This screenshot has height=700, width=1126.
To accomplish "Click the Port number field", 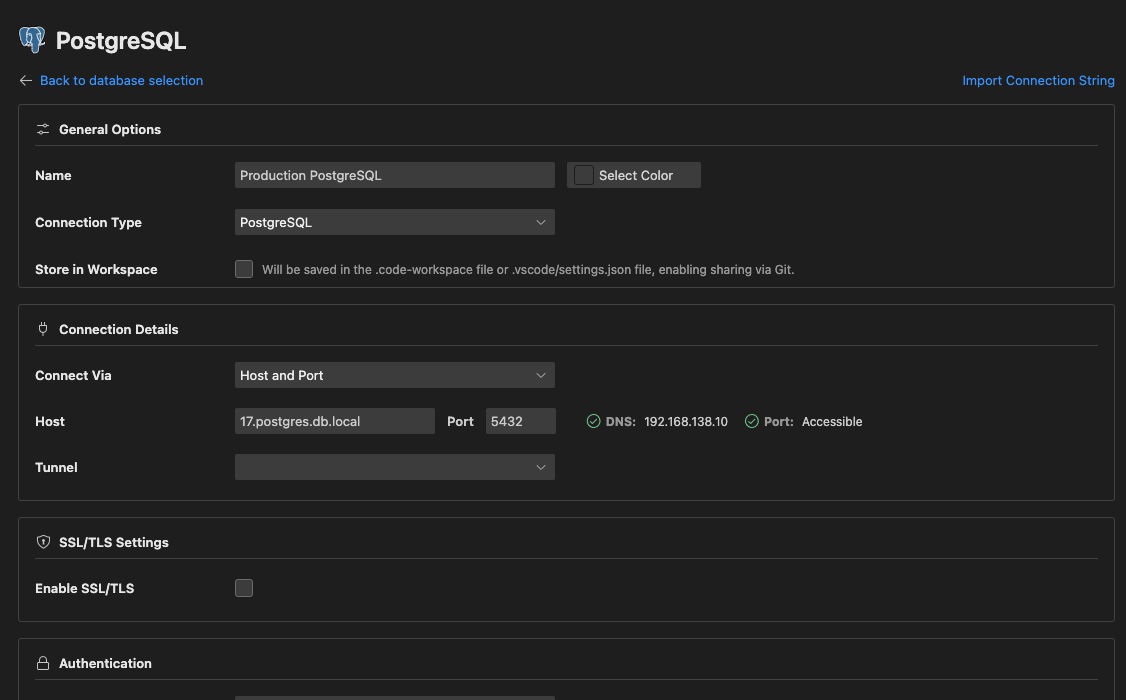I will click(520, 421).
